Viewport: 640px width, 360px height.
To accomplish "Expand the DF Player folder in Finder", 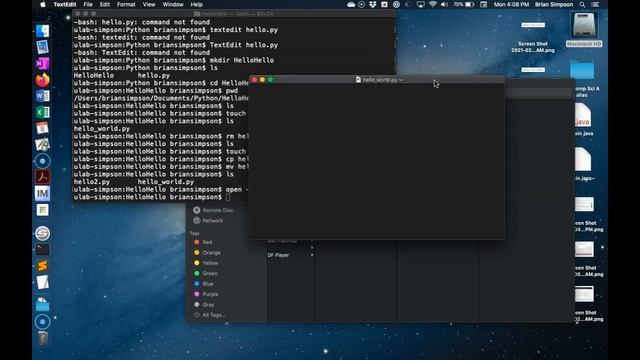I will click(x=312, y=255).
